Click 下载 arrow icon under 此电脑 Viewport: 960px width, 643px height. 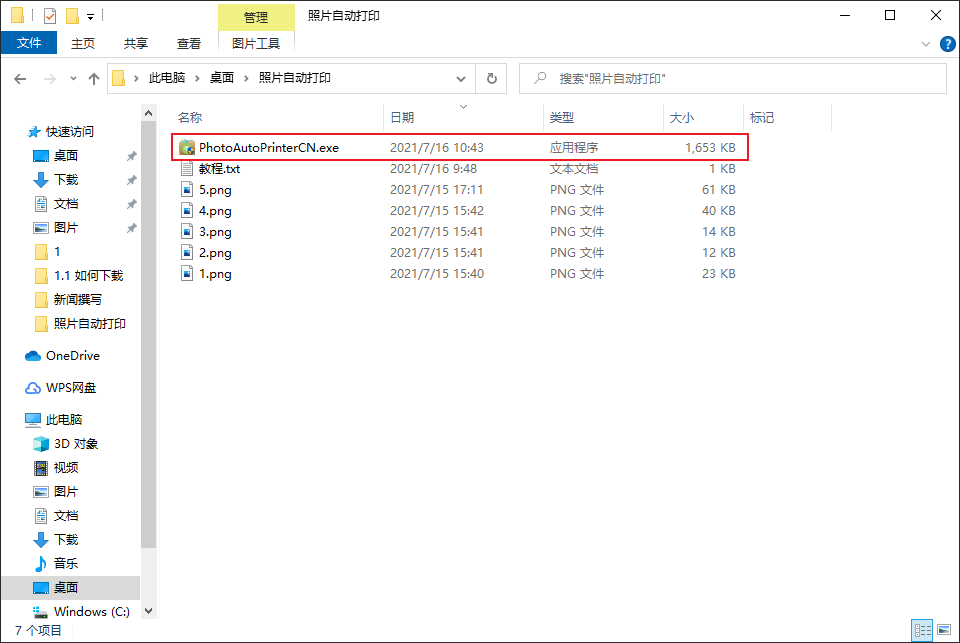click(x=40, y=540)
